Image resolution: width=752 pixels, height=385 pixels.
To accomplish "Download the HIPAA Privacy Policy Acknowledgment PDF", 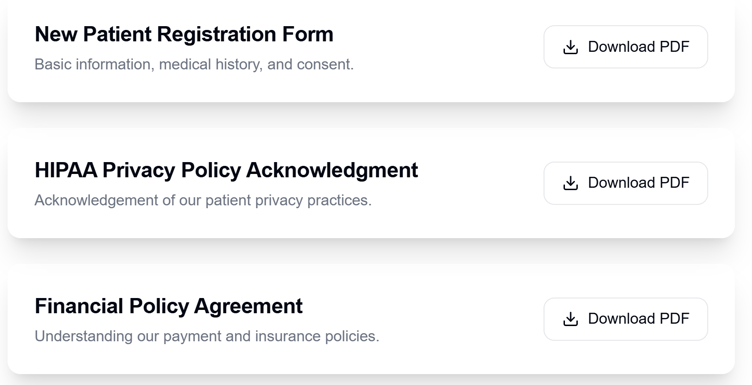I will tap(625, 183).
